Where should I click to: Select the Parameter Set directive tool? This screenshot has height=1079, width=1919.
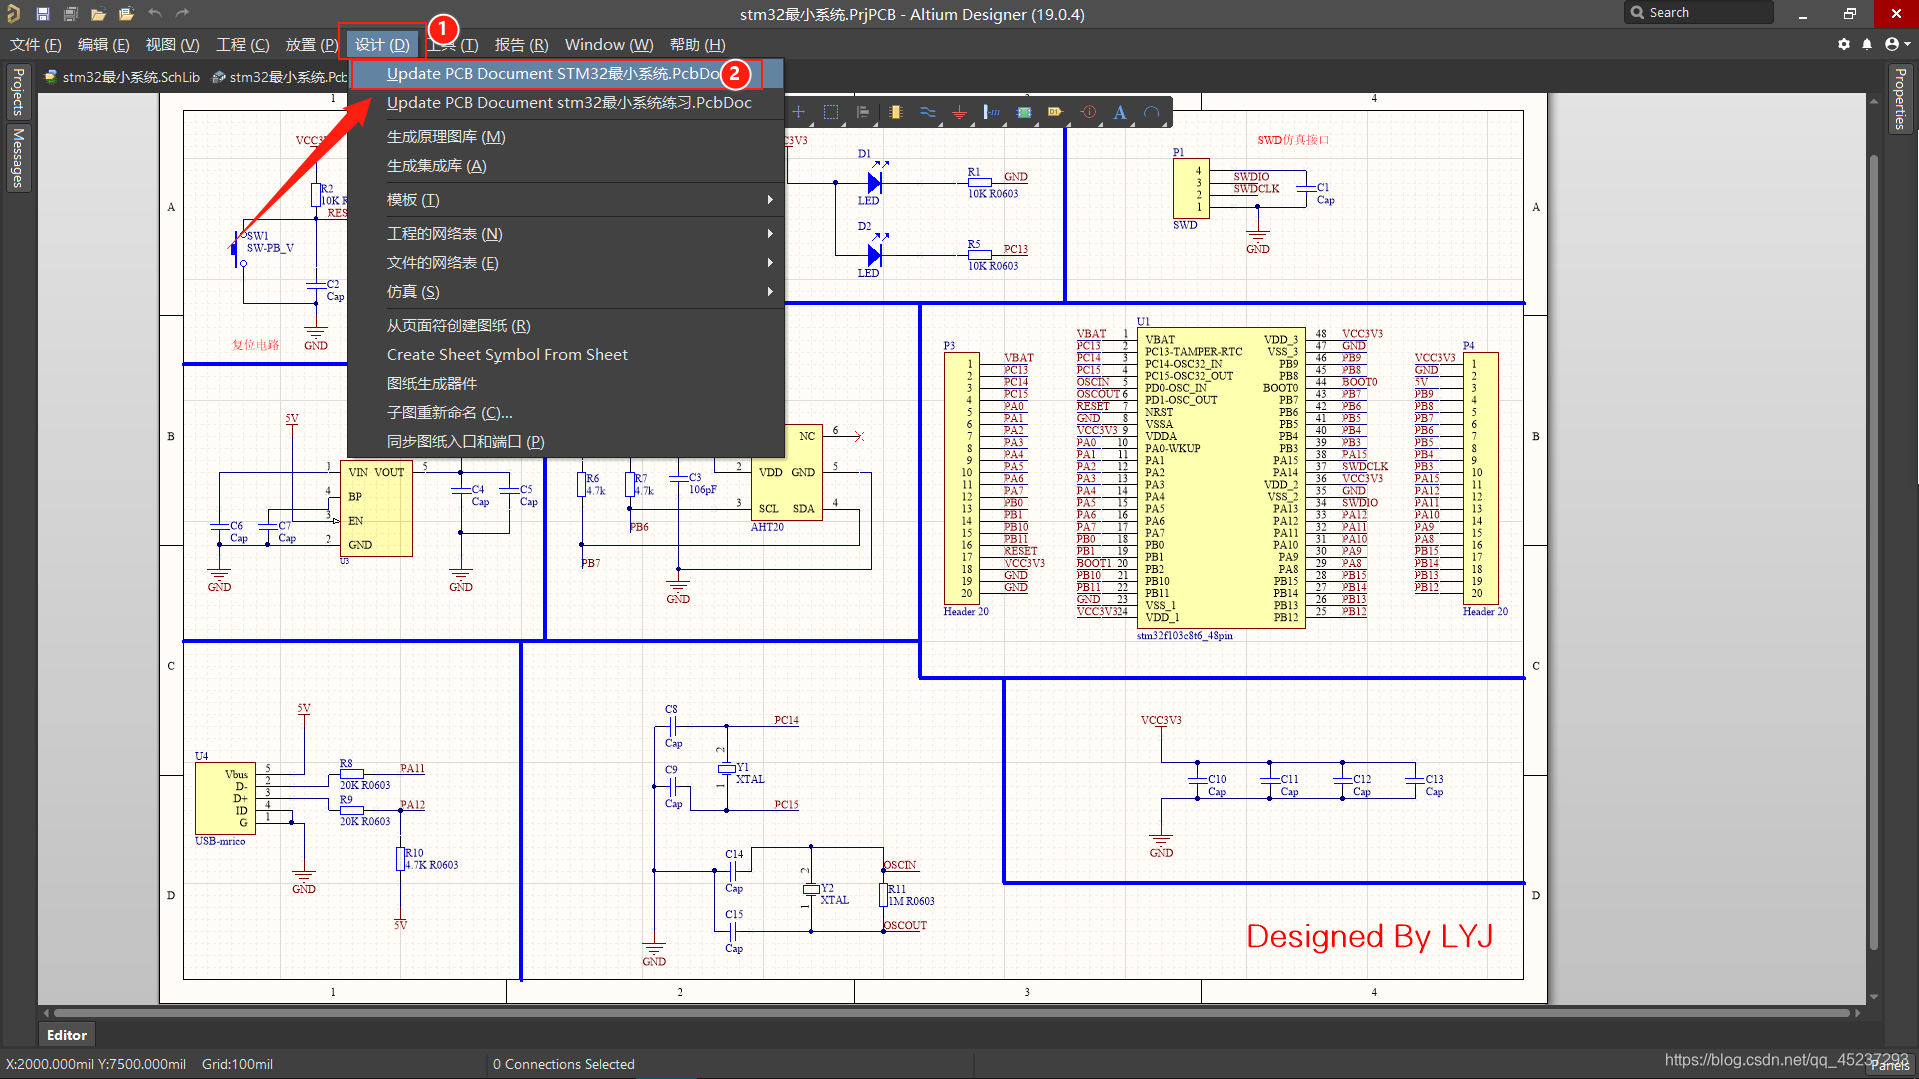[1089, 112]
